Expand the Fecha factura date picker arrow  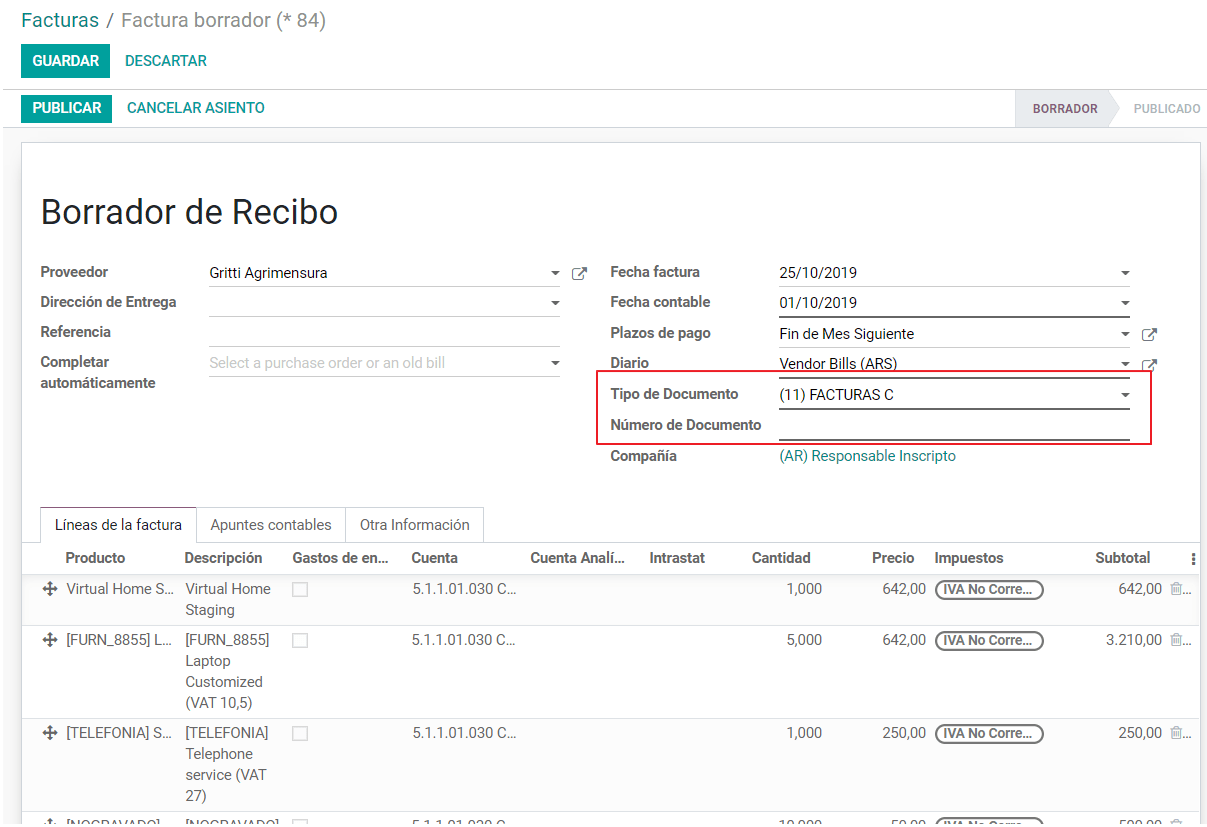pyautogui.click(x=1125, y=273)
